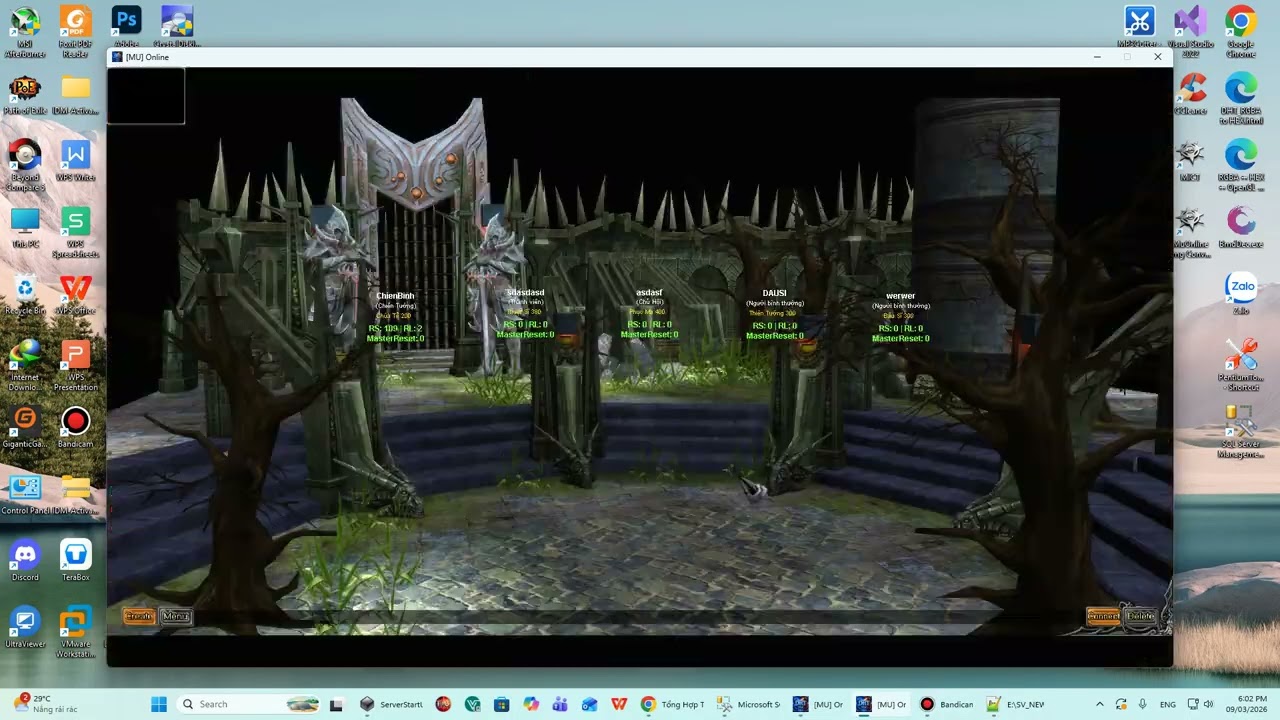Screen dimensions: 1280x720
Task: Open MSI Afterburner desktop icon
Action: click(x=25, y=32)
